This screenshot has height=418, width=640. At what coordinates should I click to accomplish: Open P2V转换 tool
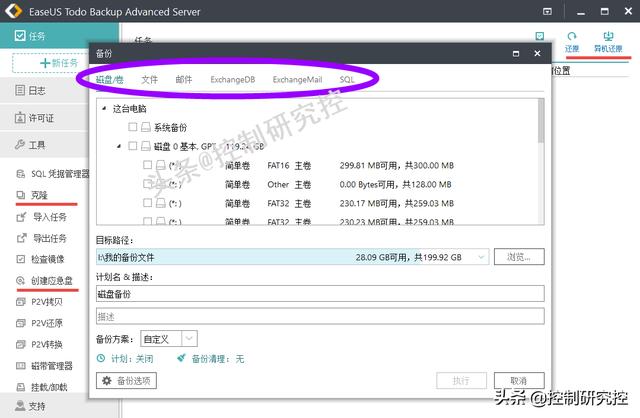(x=39, y=345)
